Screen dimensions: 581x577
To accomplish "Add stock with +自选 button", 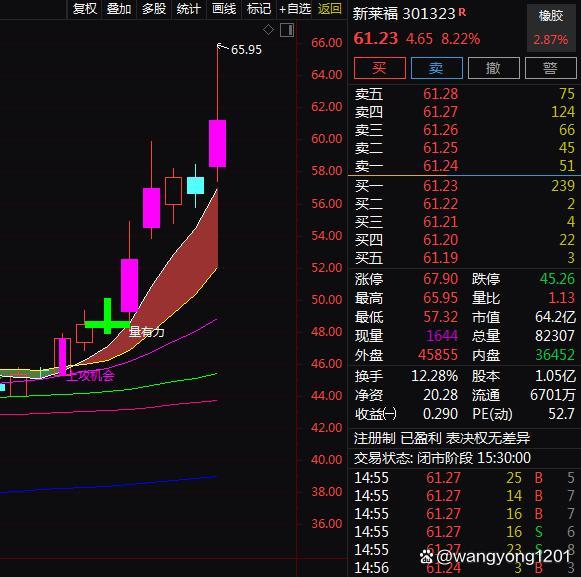I will coord(295,9).
